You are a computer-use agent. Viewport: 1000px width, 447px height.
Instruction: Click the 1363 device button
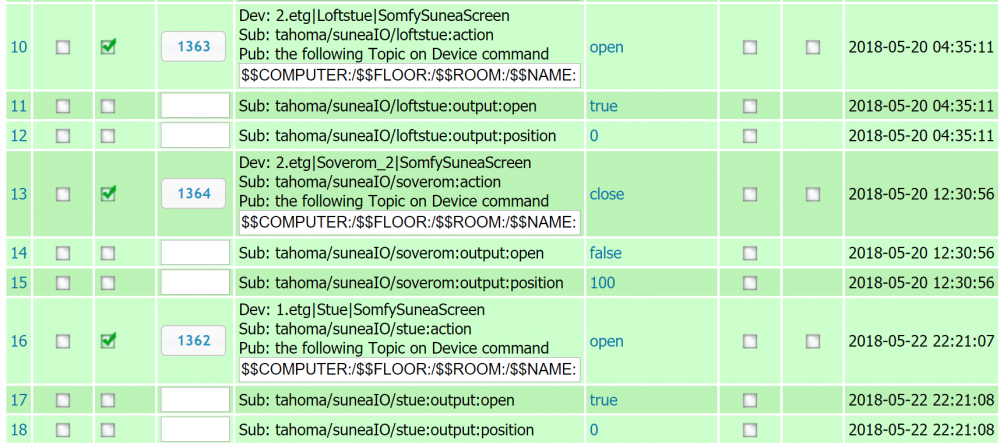click(x=194, y=47)
